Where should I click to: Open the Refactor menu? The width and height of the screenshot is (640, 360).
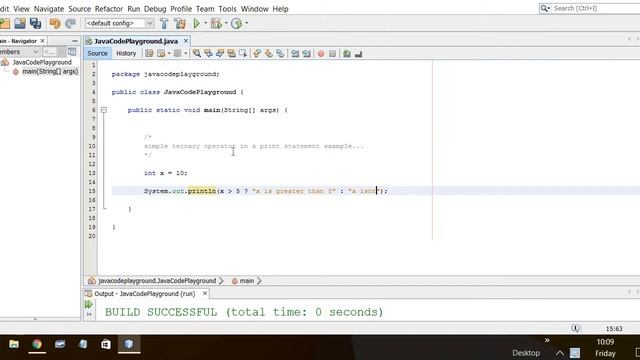point(109,9)
